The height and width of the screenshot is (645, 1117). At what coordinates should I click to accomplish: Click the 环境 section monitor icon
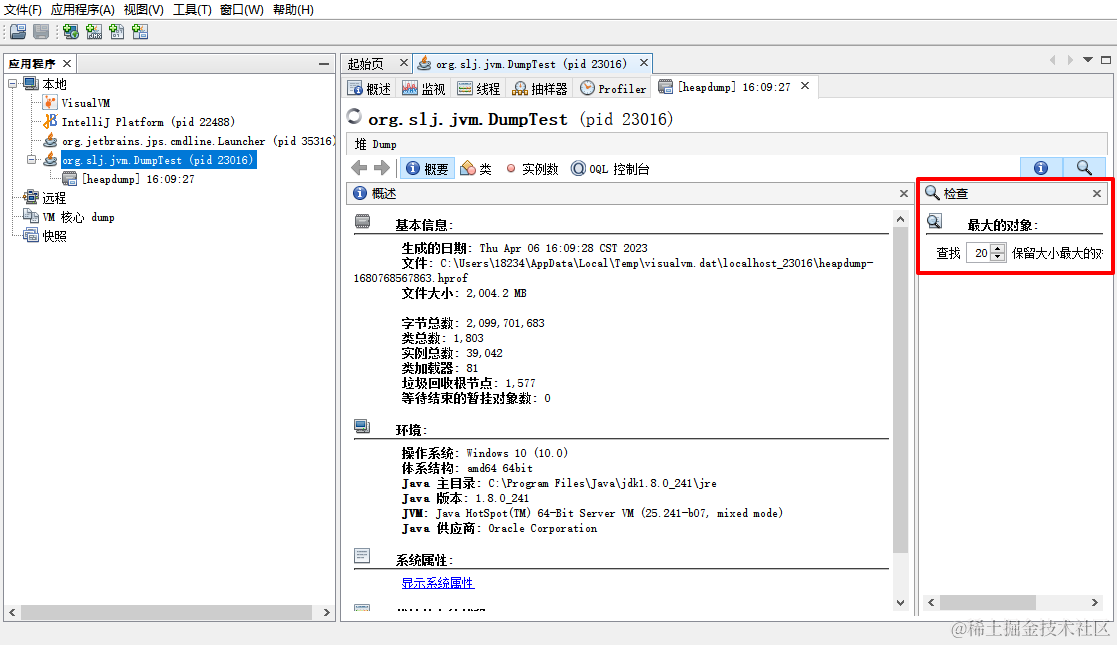tap(362, 426)
